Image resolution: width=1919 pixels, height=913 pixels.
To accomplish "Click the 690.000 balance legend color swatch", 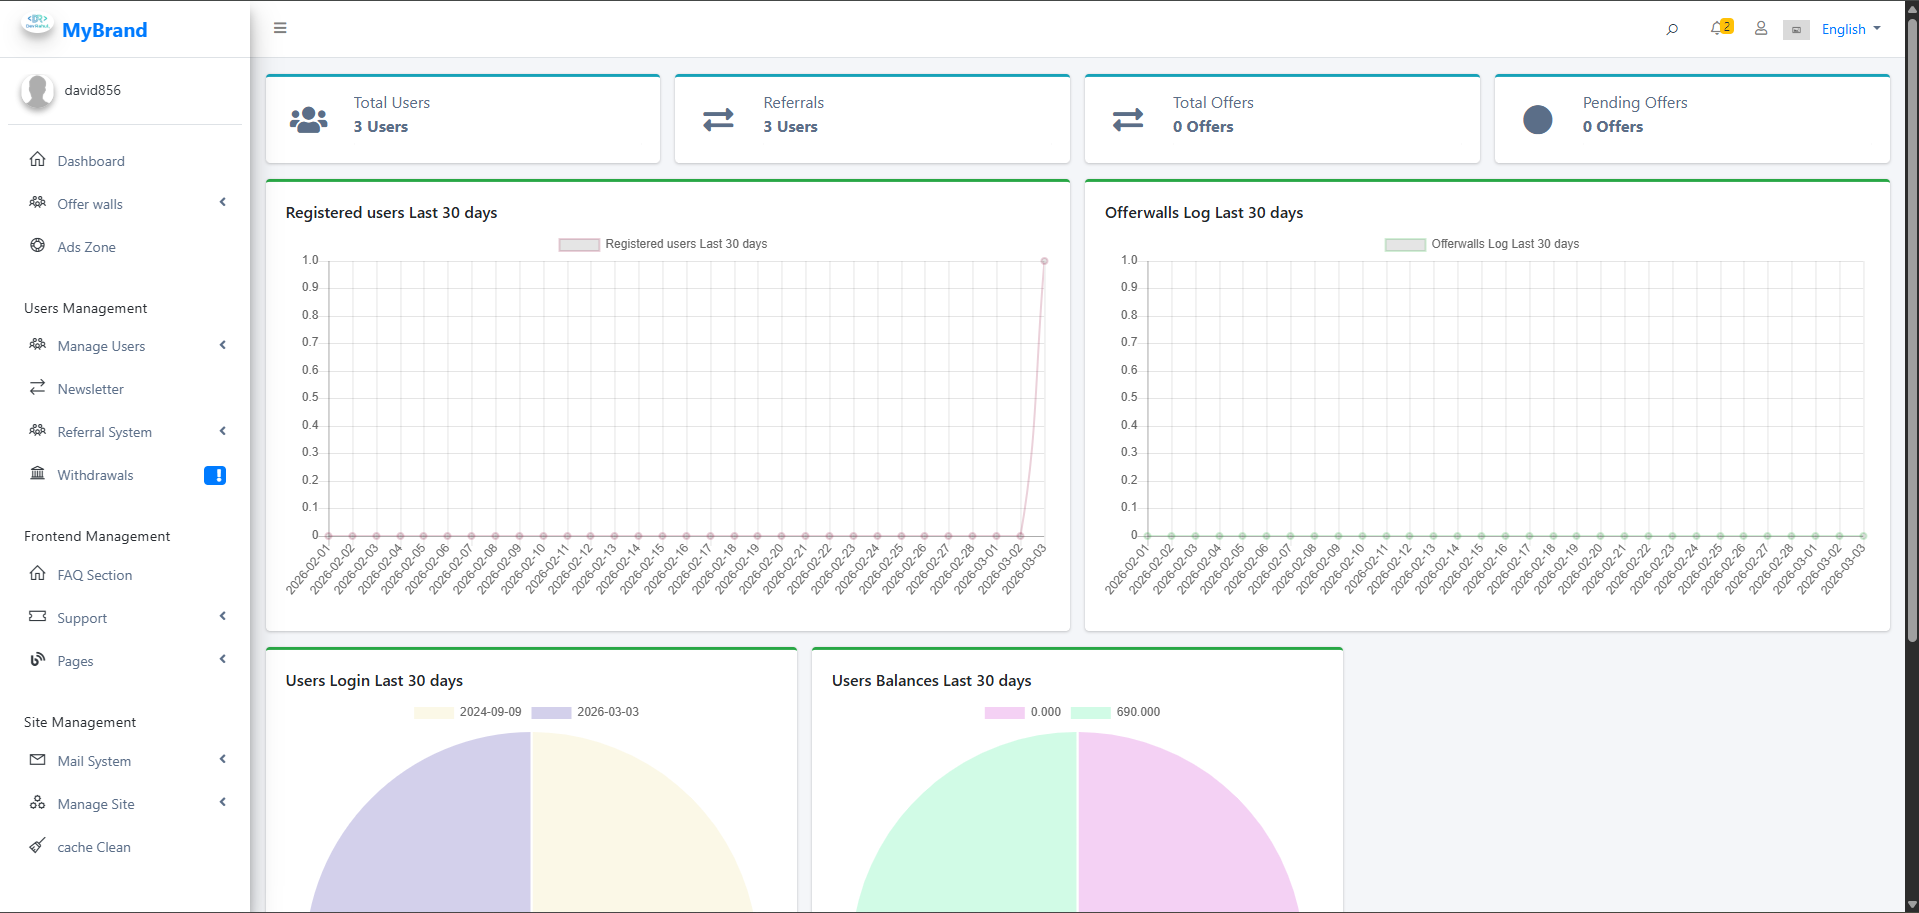I will (x=1090, y=712).
